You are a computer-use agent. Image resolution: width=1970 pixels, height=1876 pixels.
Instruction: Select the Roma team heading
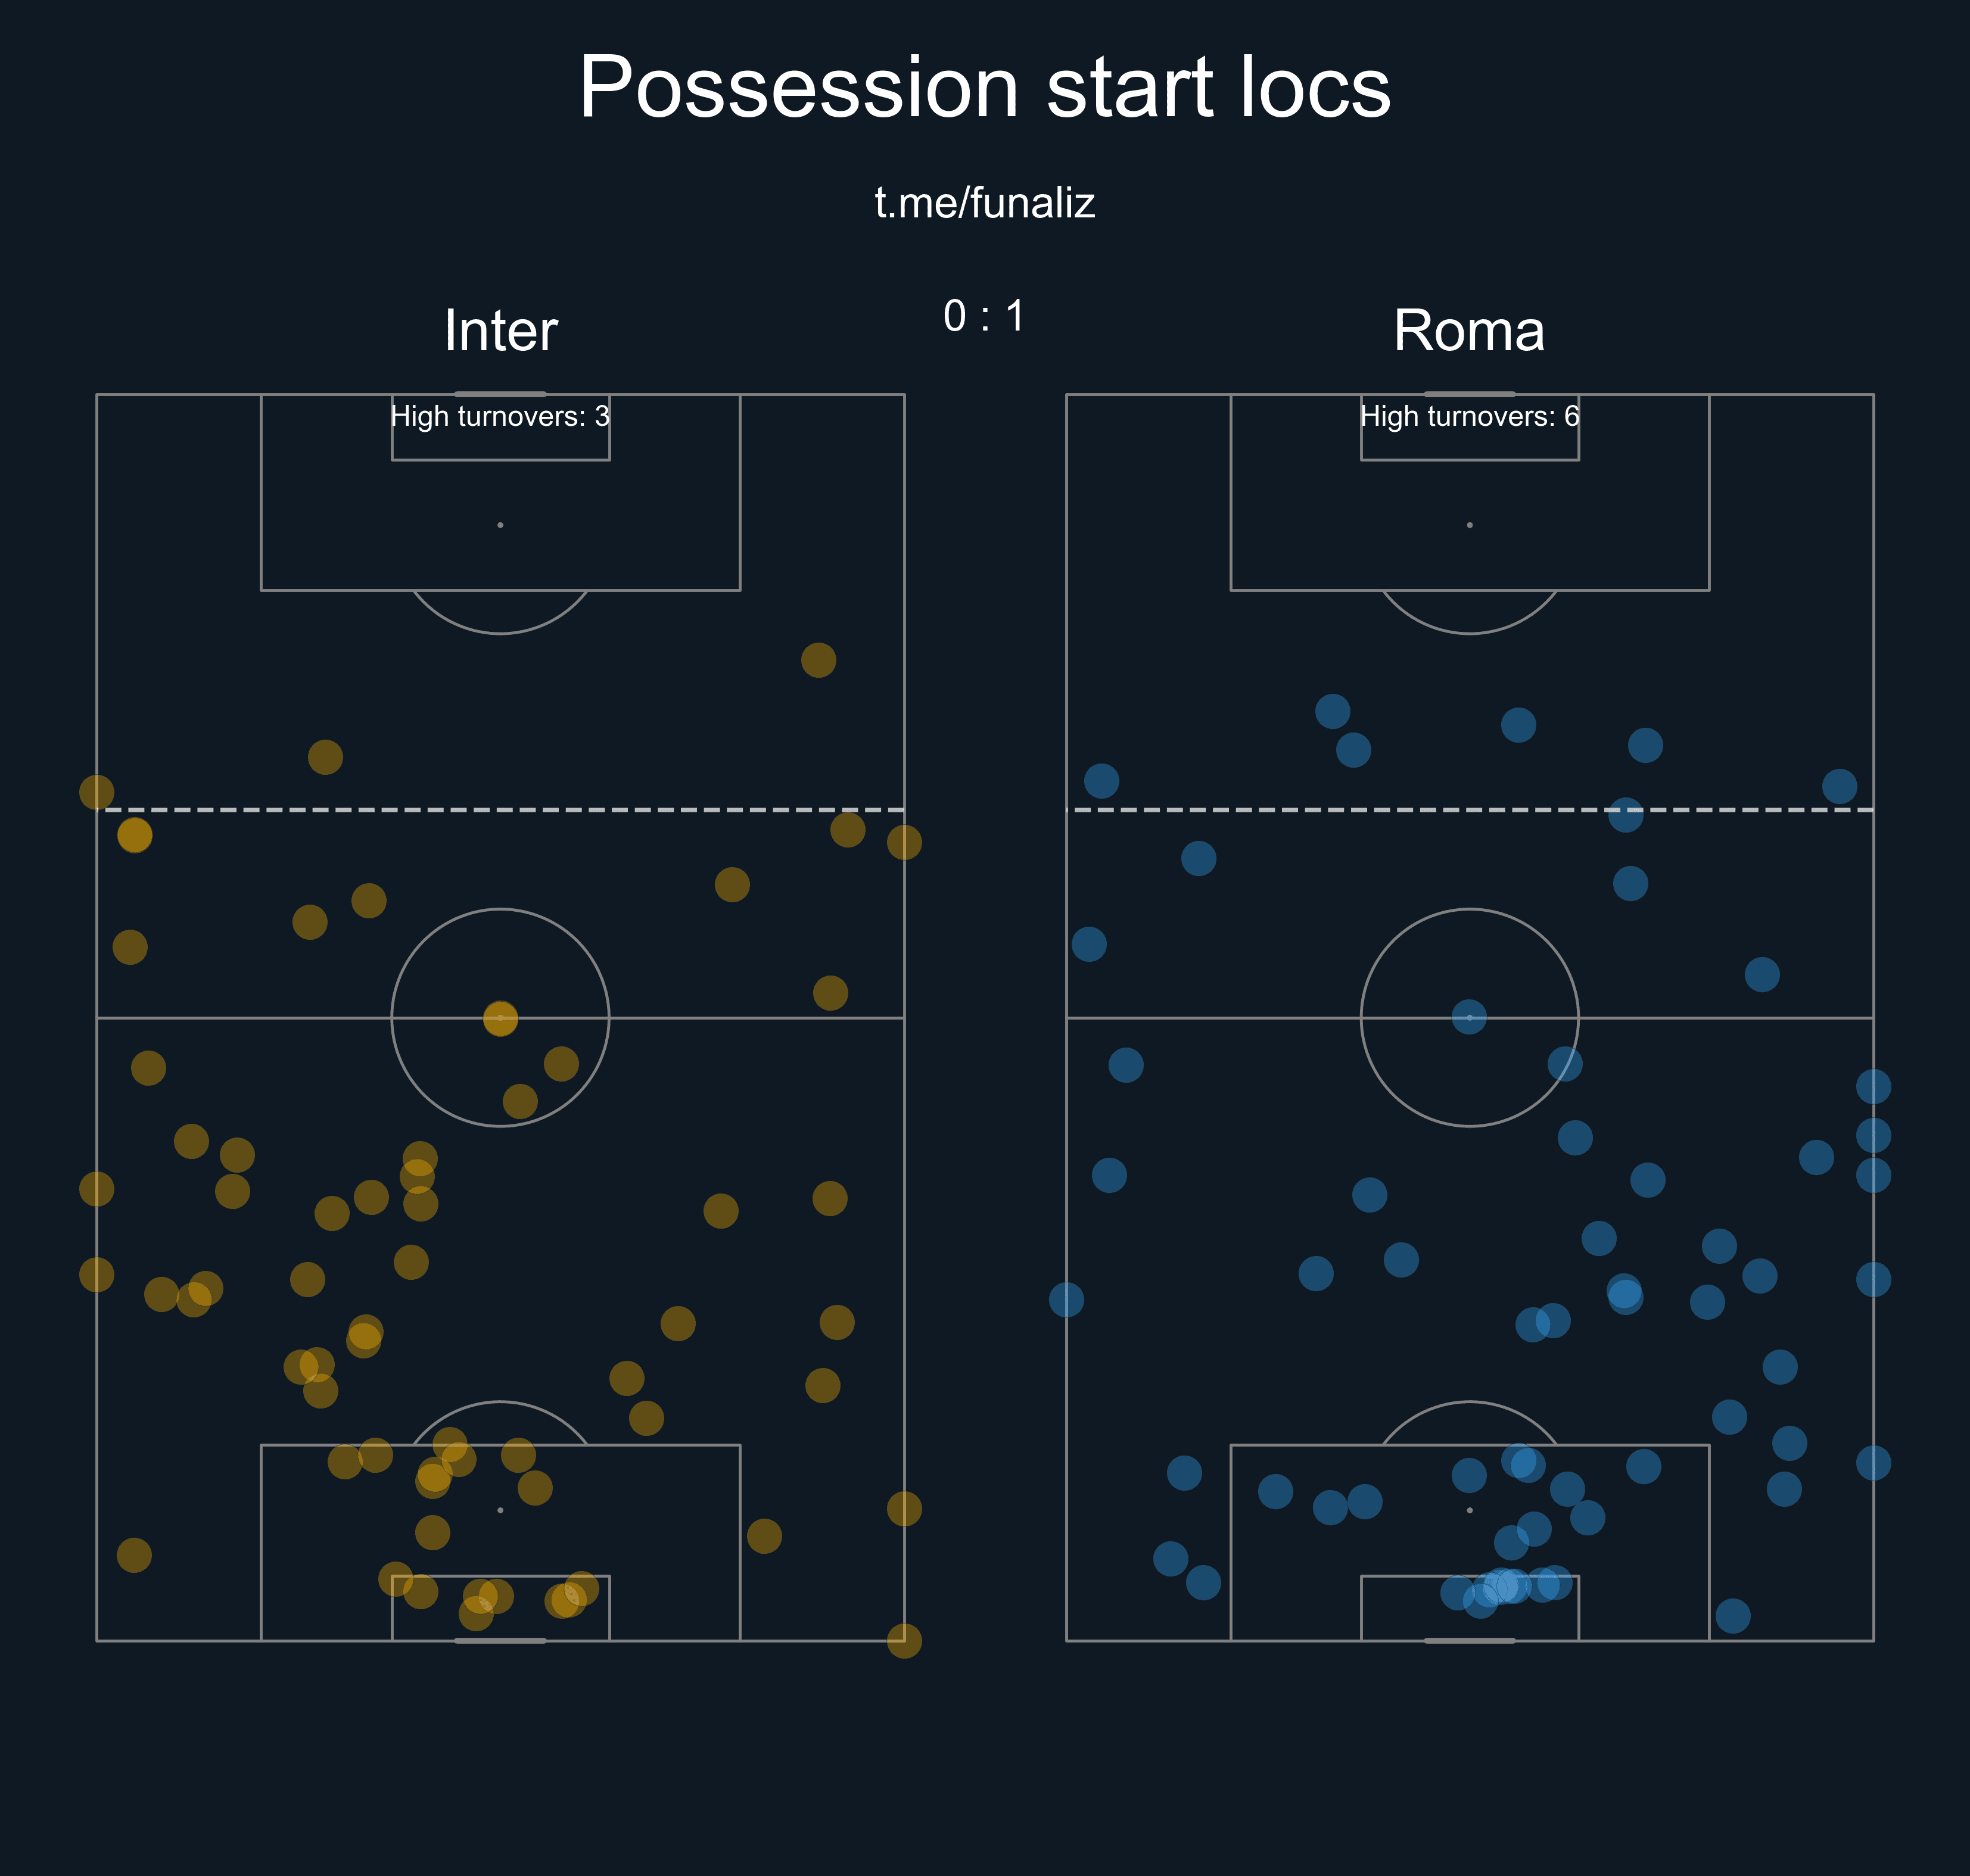point(1469,330)
